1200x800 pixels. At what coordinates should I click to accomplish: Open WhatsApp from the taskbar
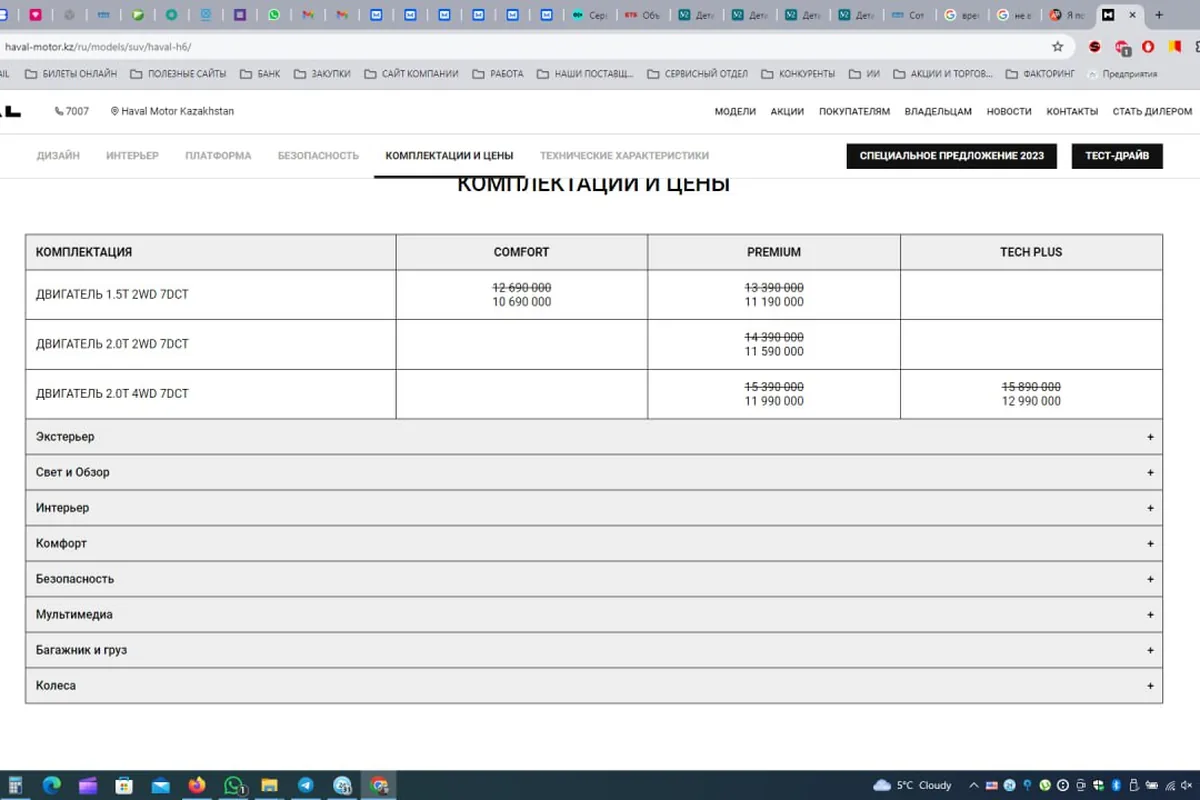pyautogui.click(x=234, y=785)
